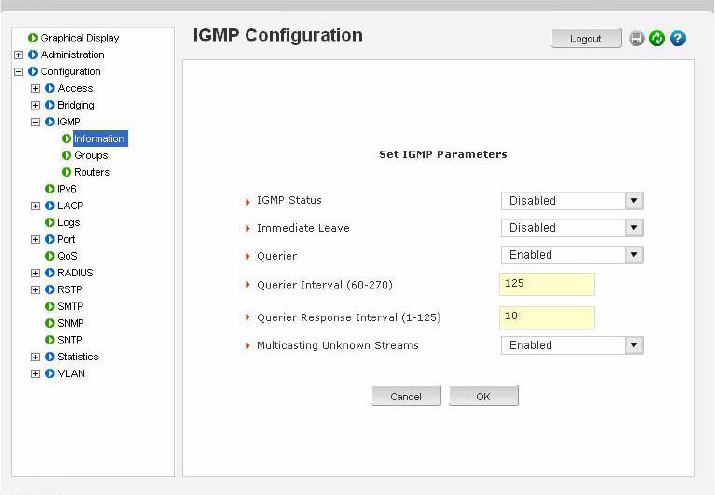Click the RADIUS blue bullet icon

pos(50,273)
